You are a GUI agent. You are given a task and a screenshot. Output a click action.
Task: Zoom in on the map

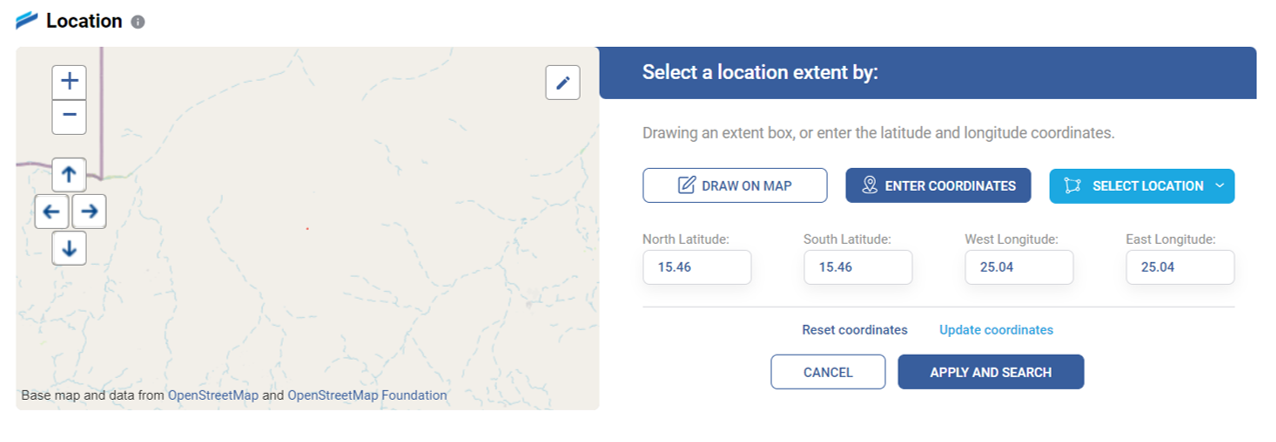tap(69, 82)
